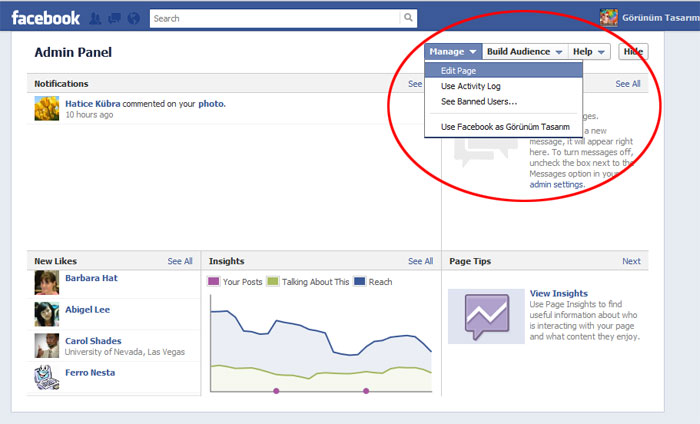Click the View Insights chart icon
Image resolution: width=700 pixels, height=424 pixels.
tap(487, 316)
